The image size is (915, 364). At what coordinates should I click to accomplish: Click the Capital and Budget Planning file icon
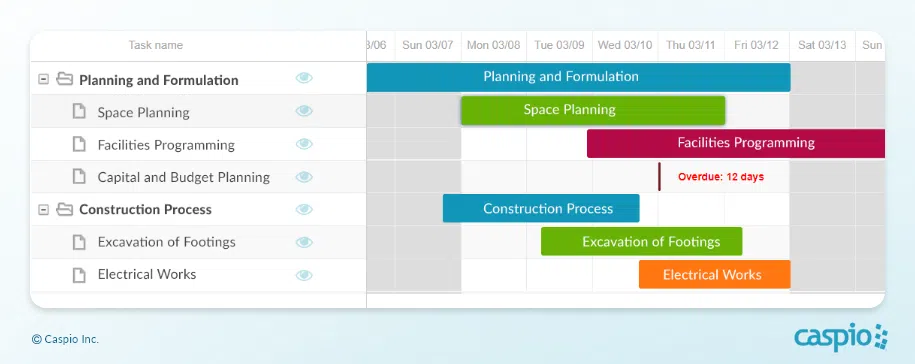click(x=79, y=176)
